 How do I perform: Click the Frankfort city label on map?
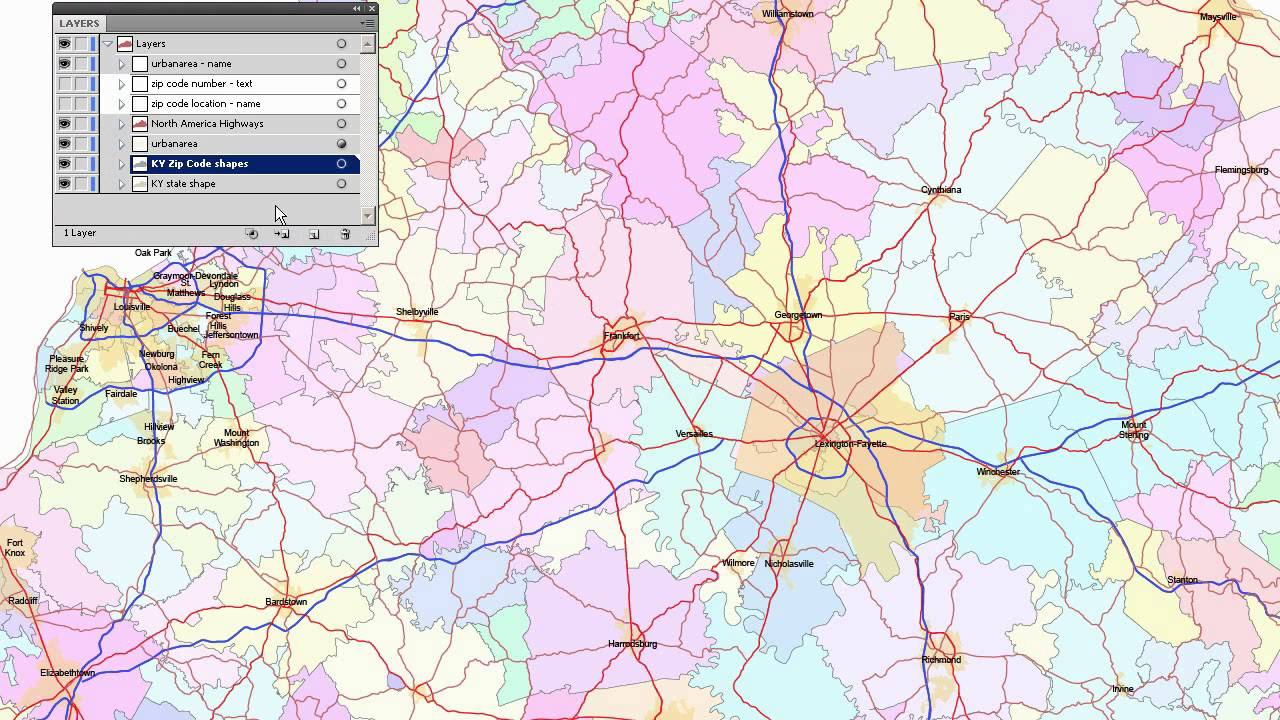tap(621, 336)
